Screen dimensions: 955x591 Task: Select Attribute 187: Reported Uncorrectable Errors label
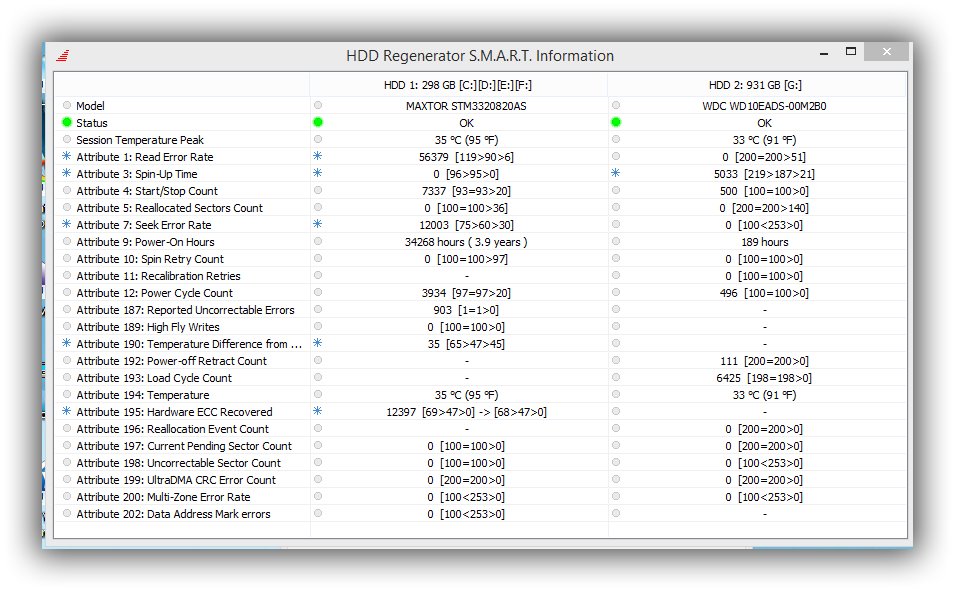[185, 311]
